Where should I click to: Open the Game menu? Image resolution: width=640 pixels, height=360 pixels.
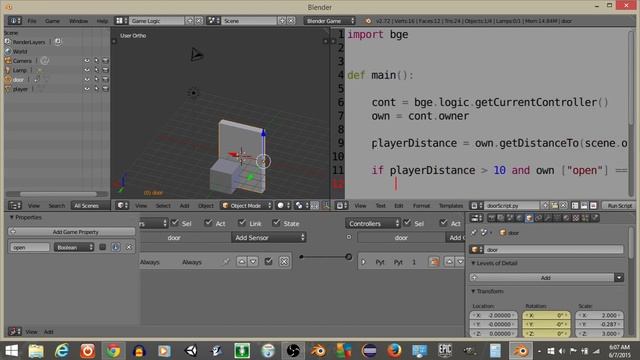click(52, 21)
